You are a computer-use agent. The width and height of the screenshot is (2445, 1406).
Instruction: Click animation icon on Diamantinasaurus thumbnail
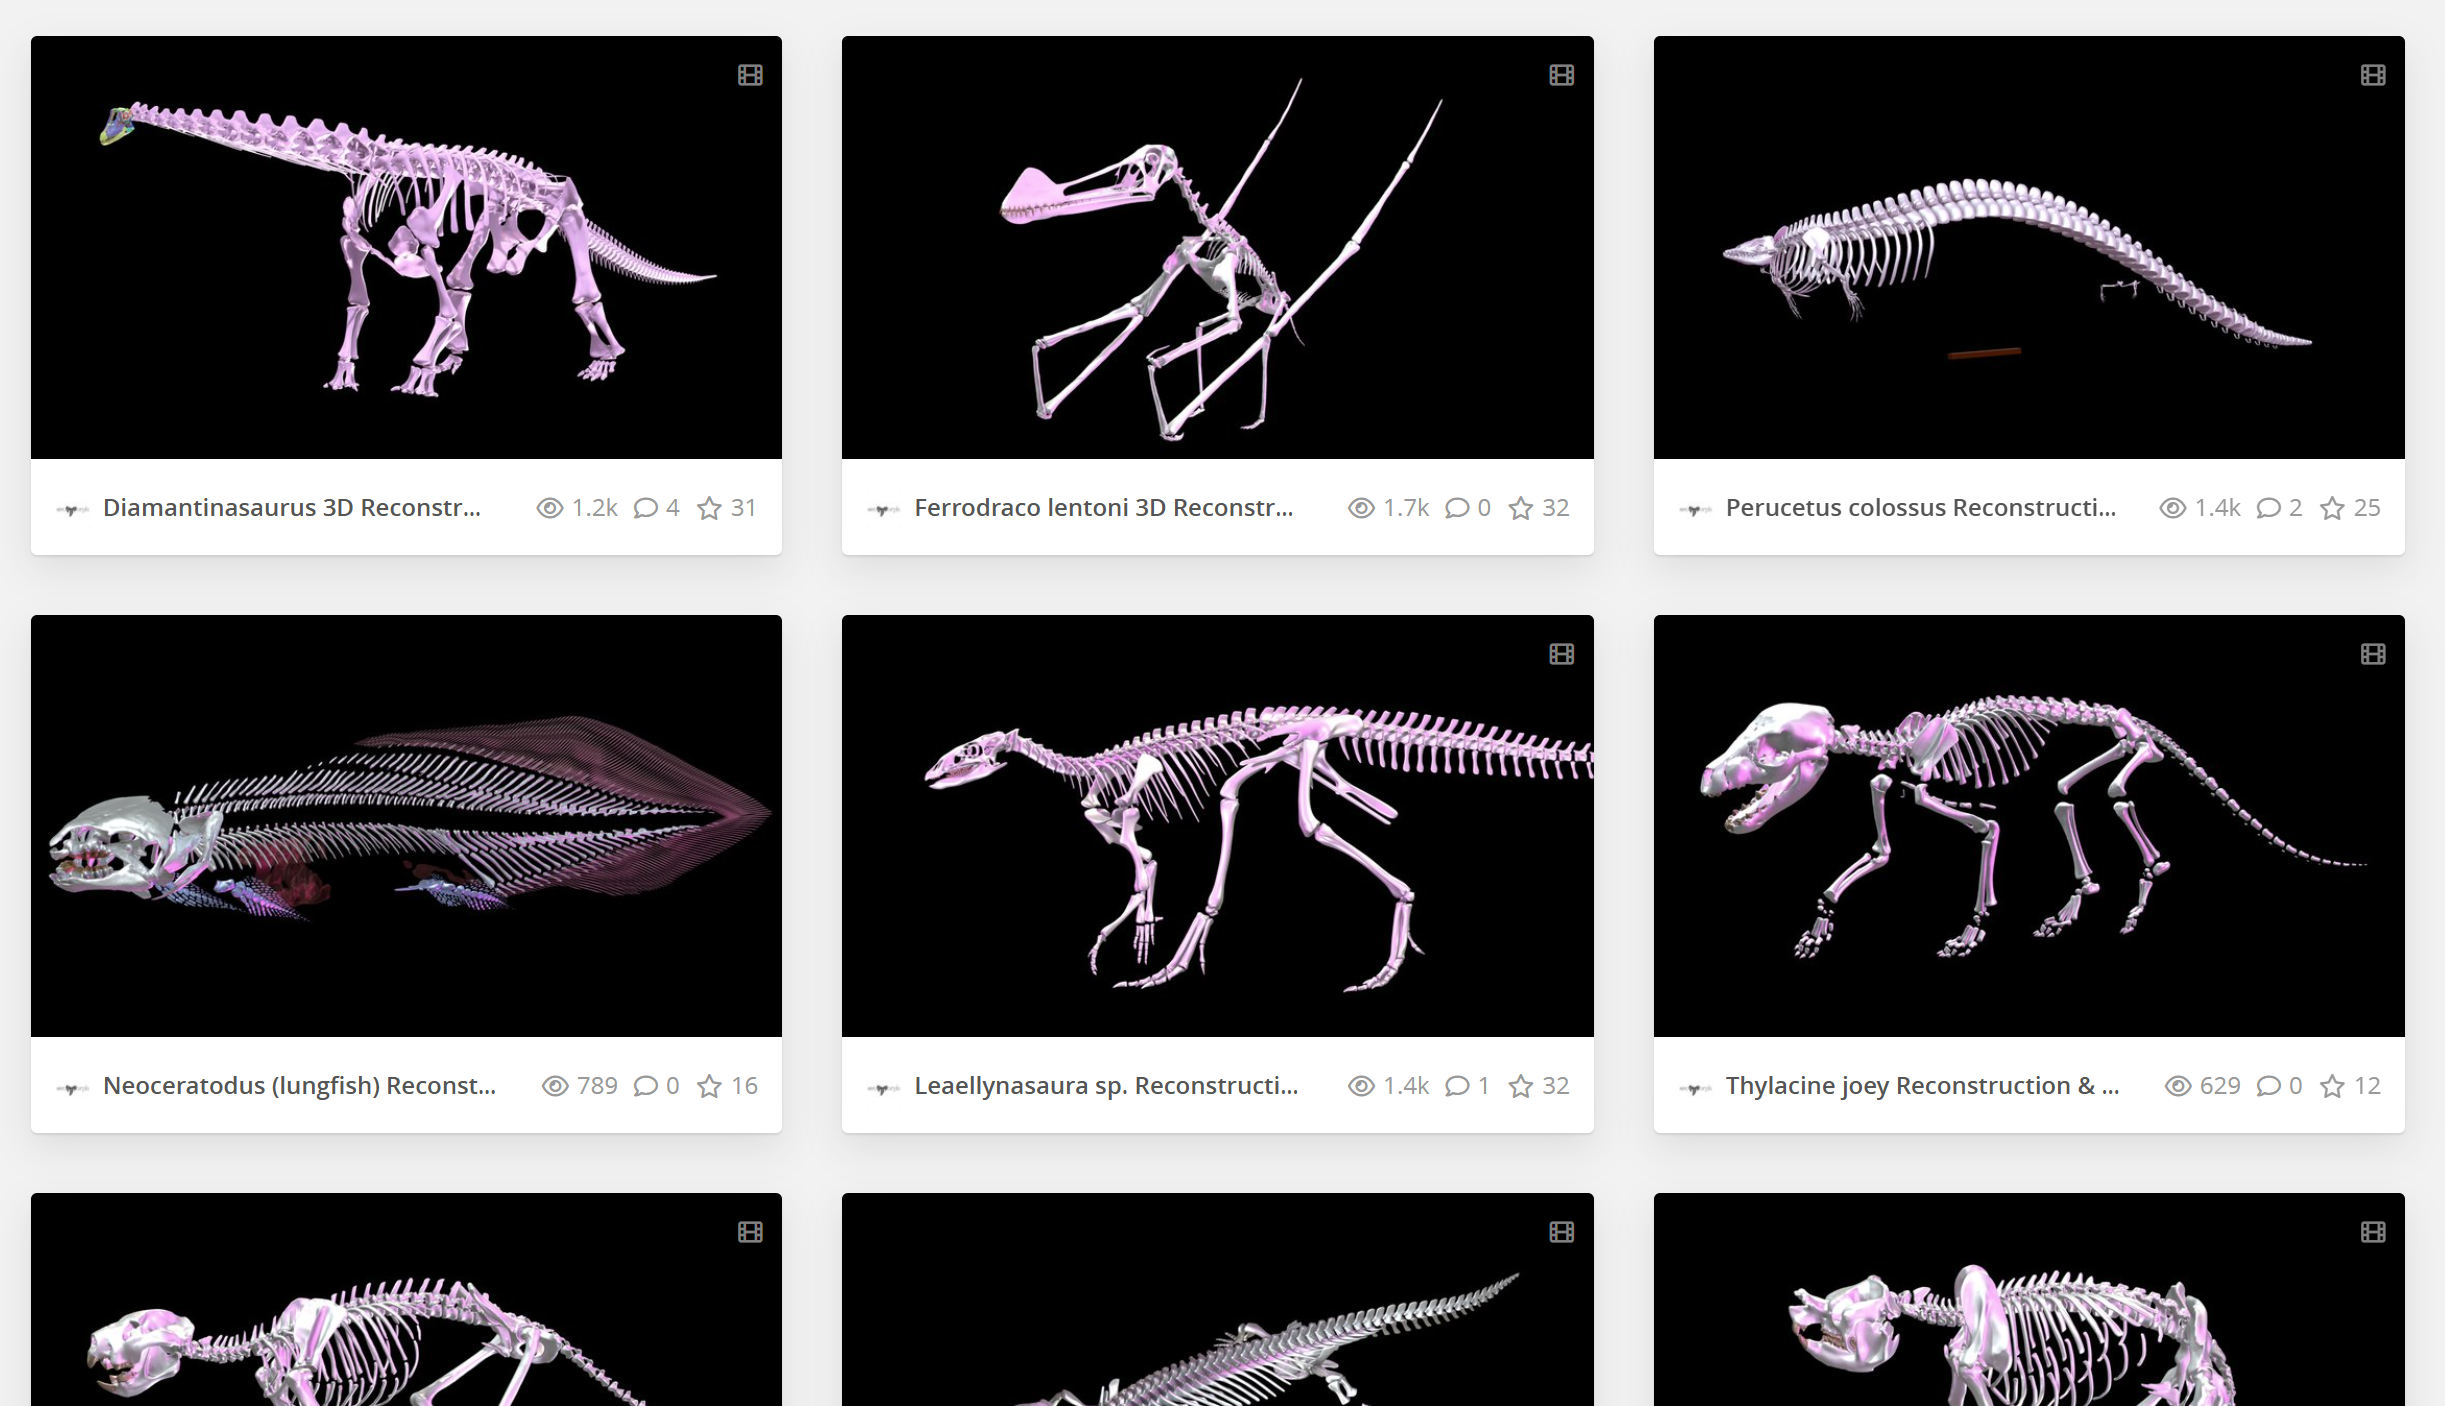pyautogui.click(x=750, y=76)
